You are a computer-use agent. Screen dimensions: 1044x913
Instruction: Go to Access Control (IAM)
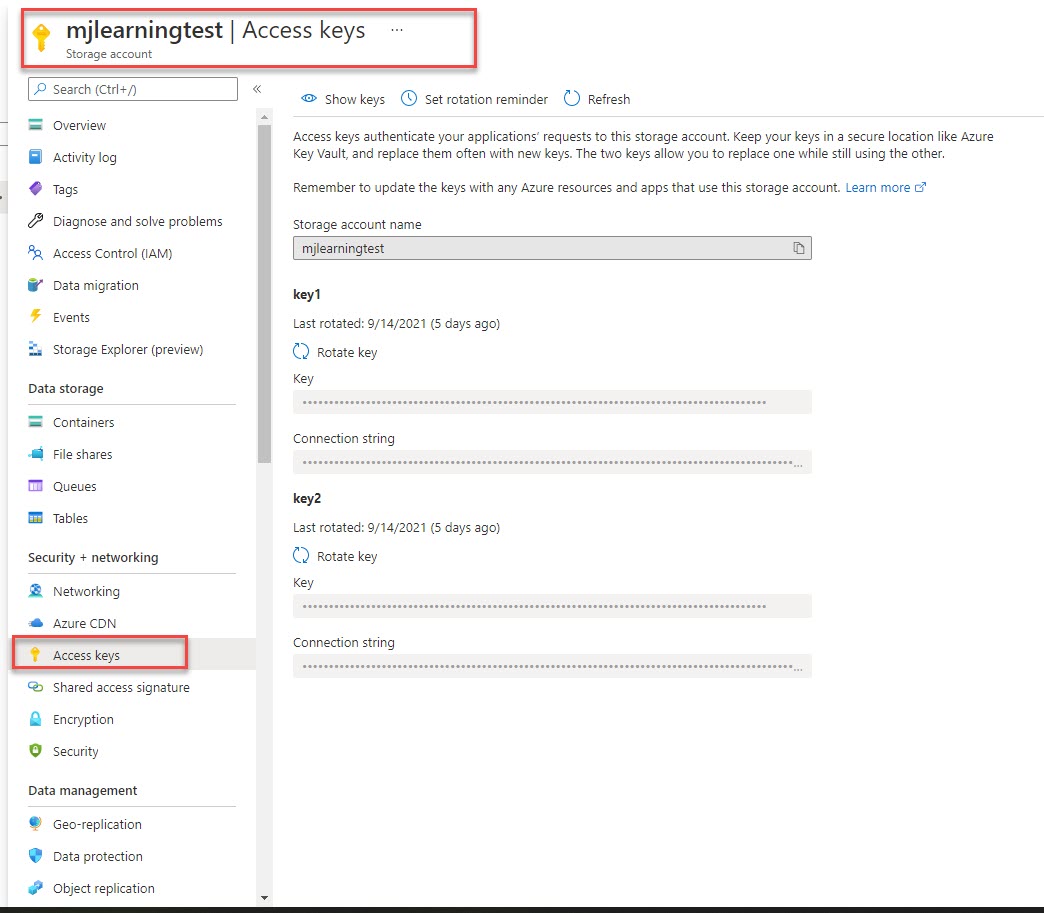coord(112,253)
